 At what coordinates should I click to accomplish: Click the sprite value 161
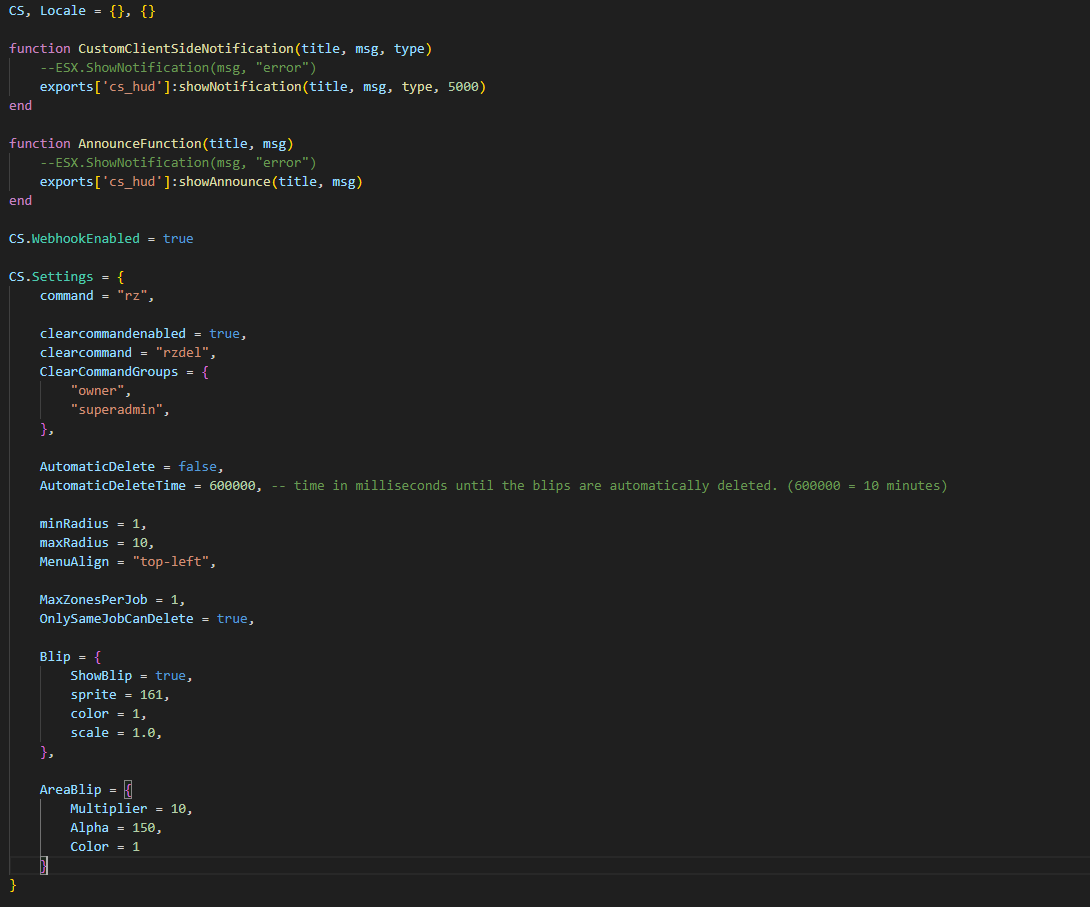(x=150, y=694)
